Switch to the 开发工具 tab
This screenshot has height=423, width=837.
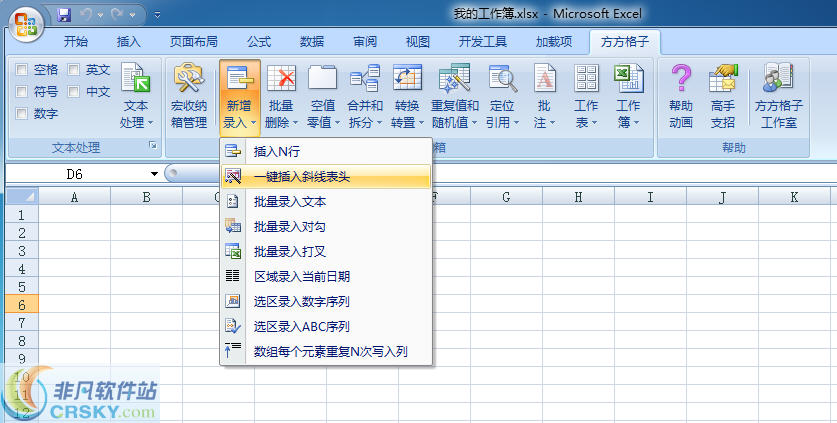click(483, 42)
